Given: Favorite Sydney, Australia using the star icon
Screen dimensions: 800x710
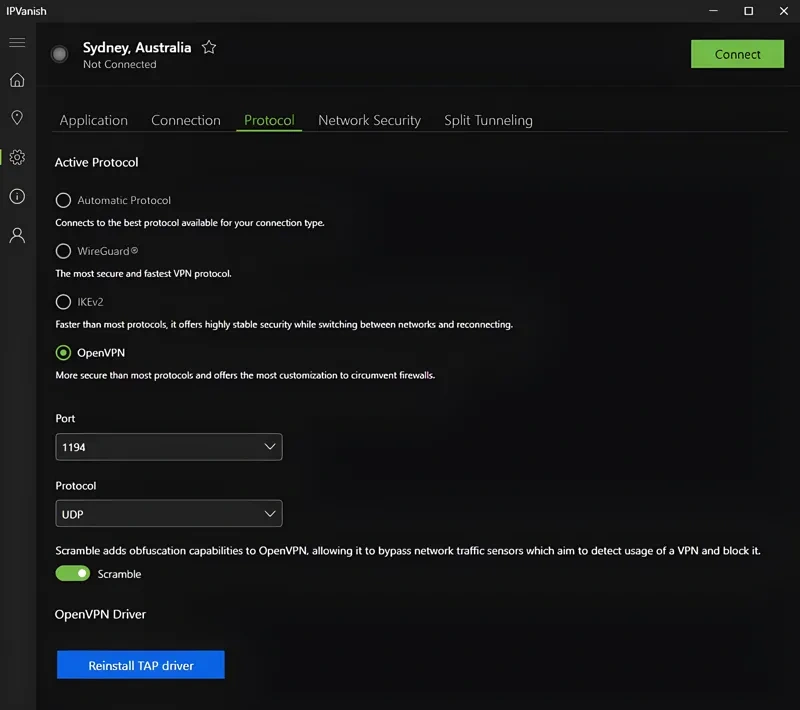Looking at the screenshot, I should click(208, 47).
